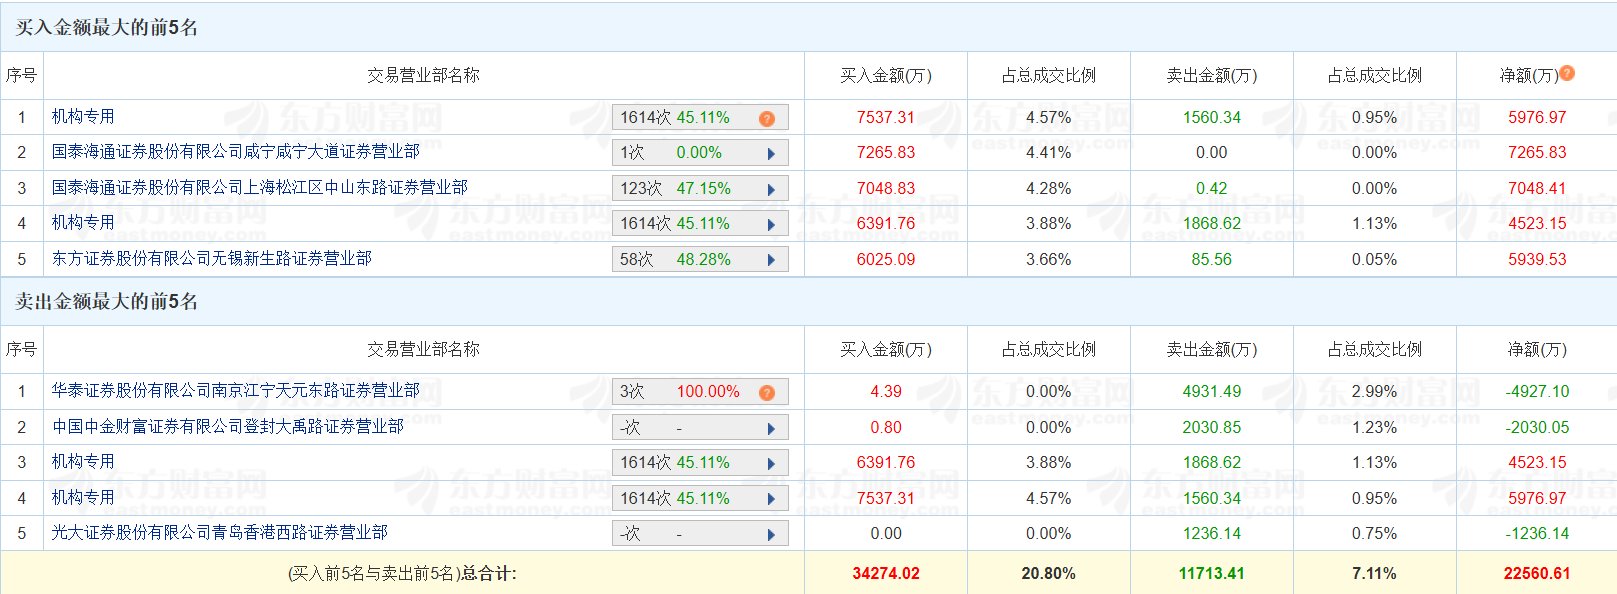Click the net amount 7048.41
Screen dimensions: 1617x594
click(x=1537, y=188)
